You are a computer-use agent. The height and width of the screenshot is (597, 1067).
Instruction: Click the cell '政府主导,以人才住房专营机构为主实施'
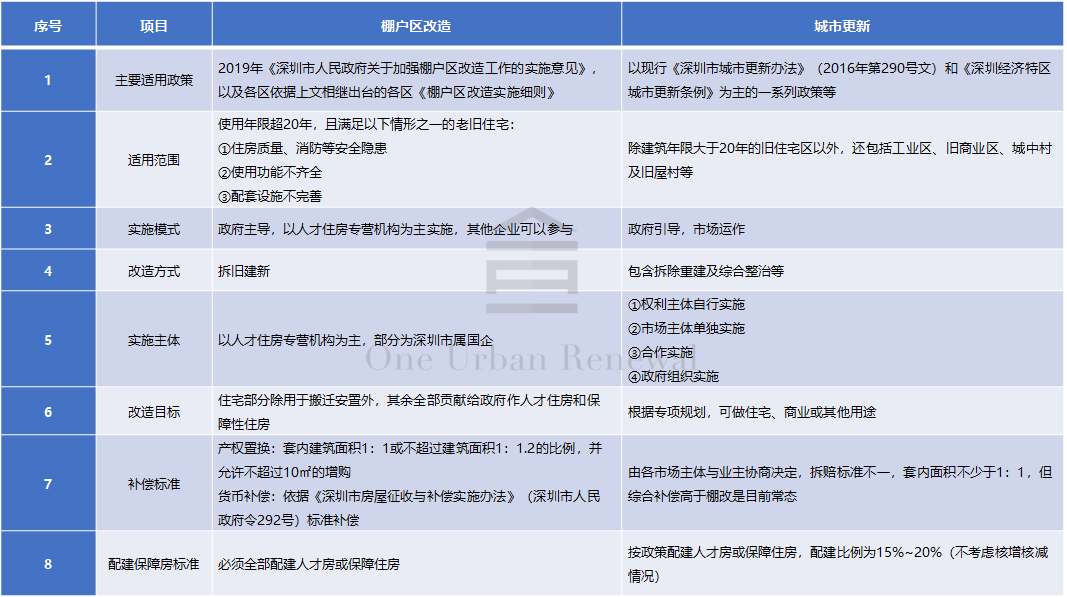(x=416, y=229)
